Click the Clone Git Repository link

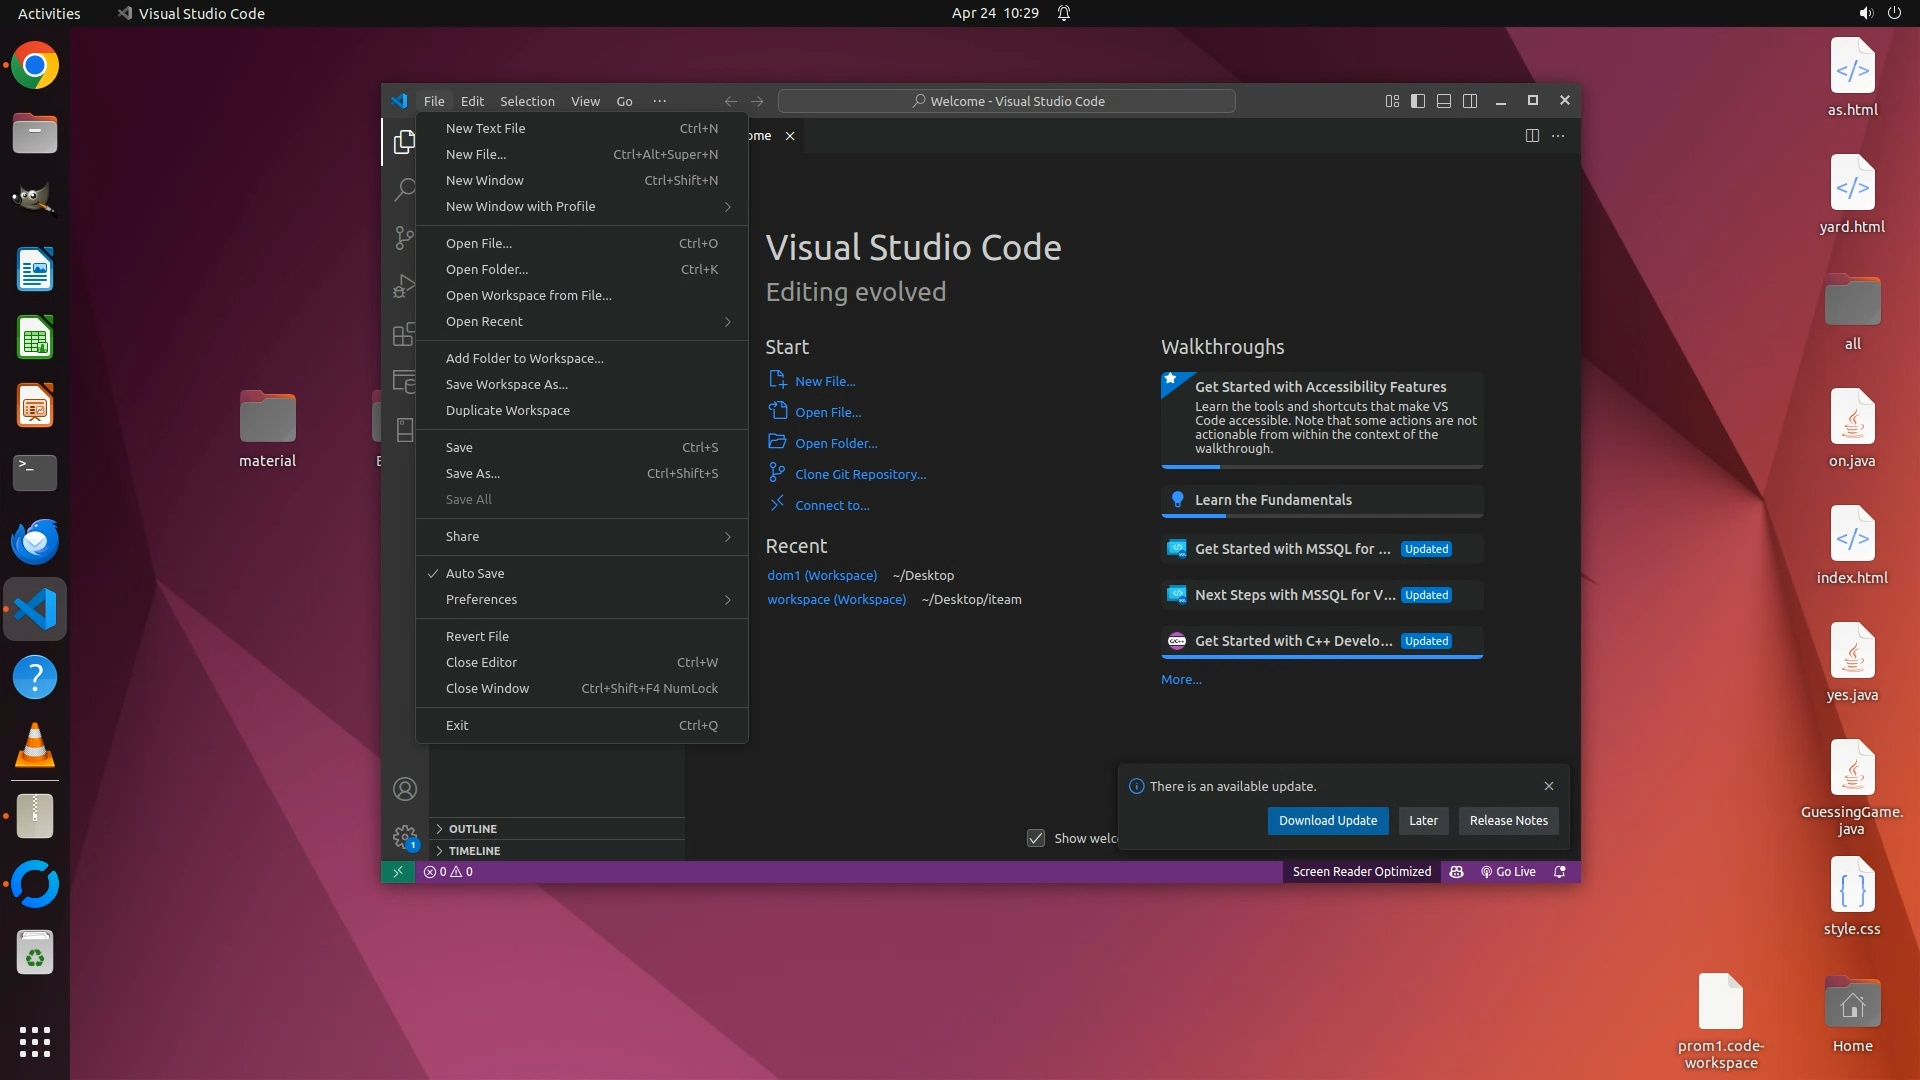pyautogui.click(x=860, y=474)
